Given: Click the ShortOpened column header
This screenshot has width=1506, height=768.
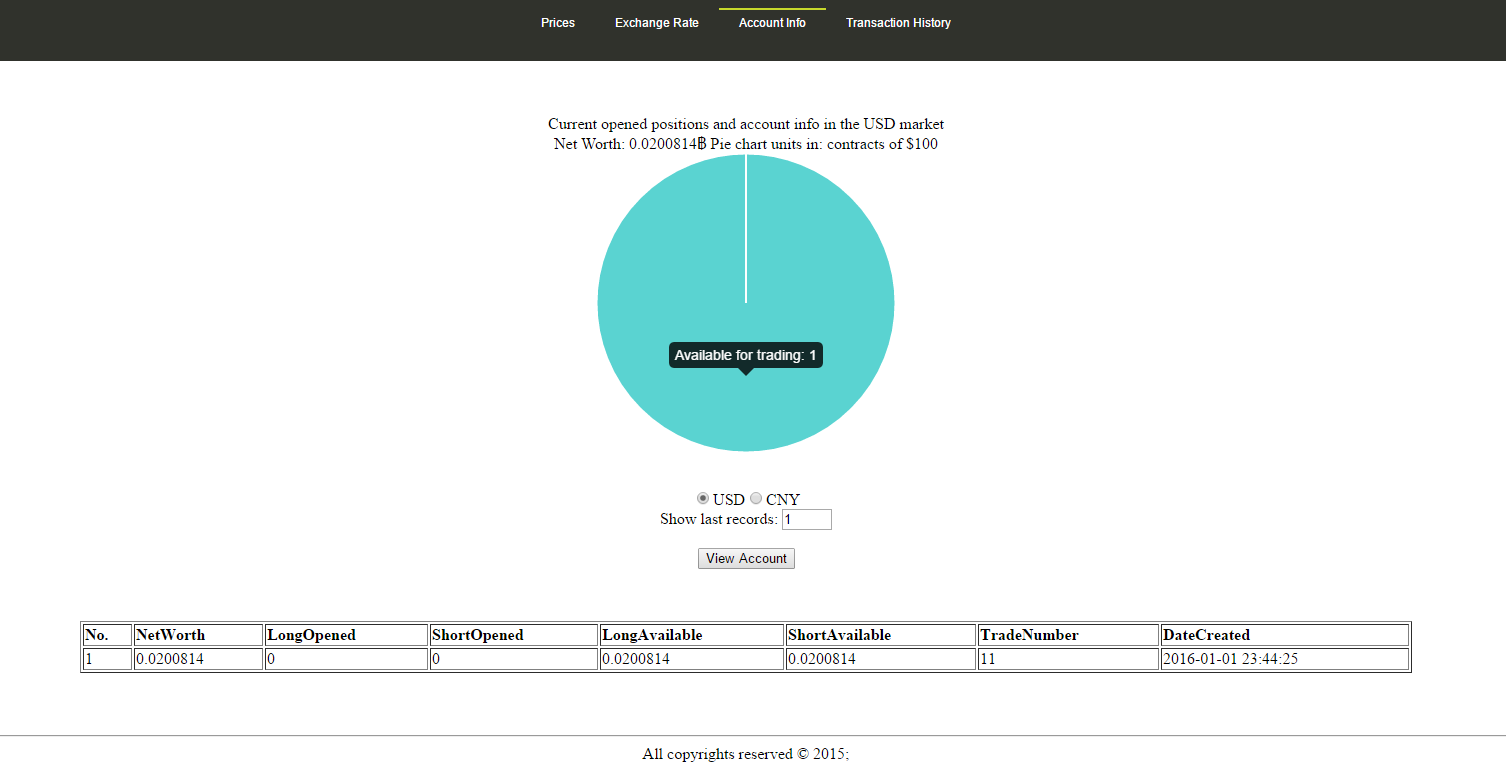Looking at the screenshot, I should point(514,635).
